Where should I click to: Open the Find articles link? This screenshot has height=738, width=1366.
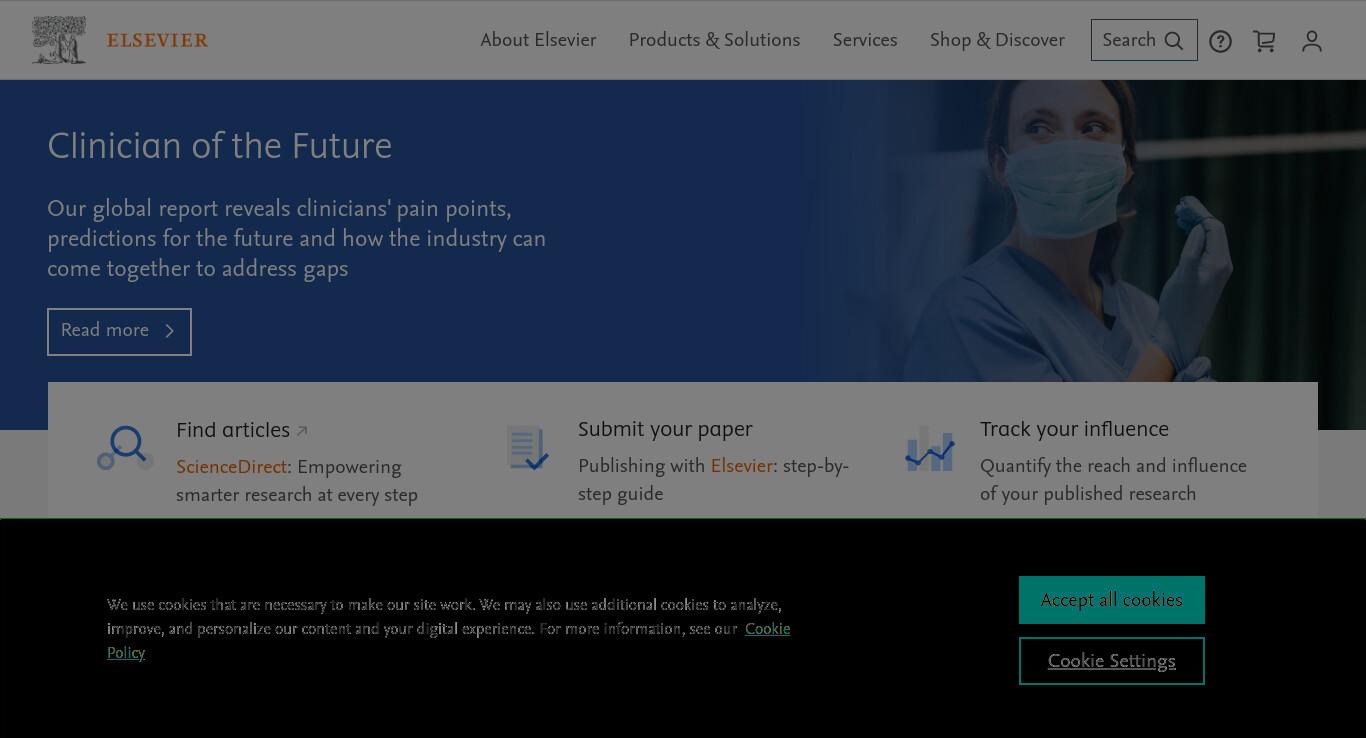233,430
